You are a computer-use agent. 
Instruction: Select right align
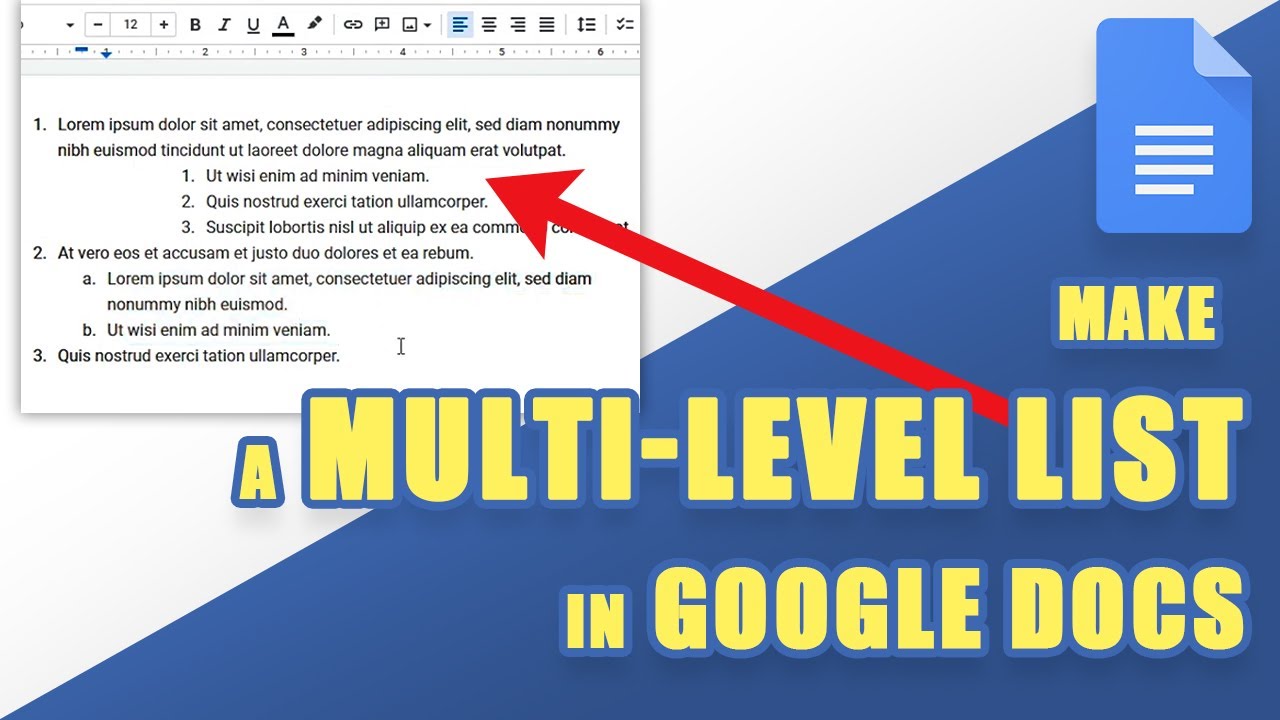coord(518,25)
